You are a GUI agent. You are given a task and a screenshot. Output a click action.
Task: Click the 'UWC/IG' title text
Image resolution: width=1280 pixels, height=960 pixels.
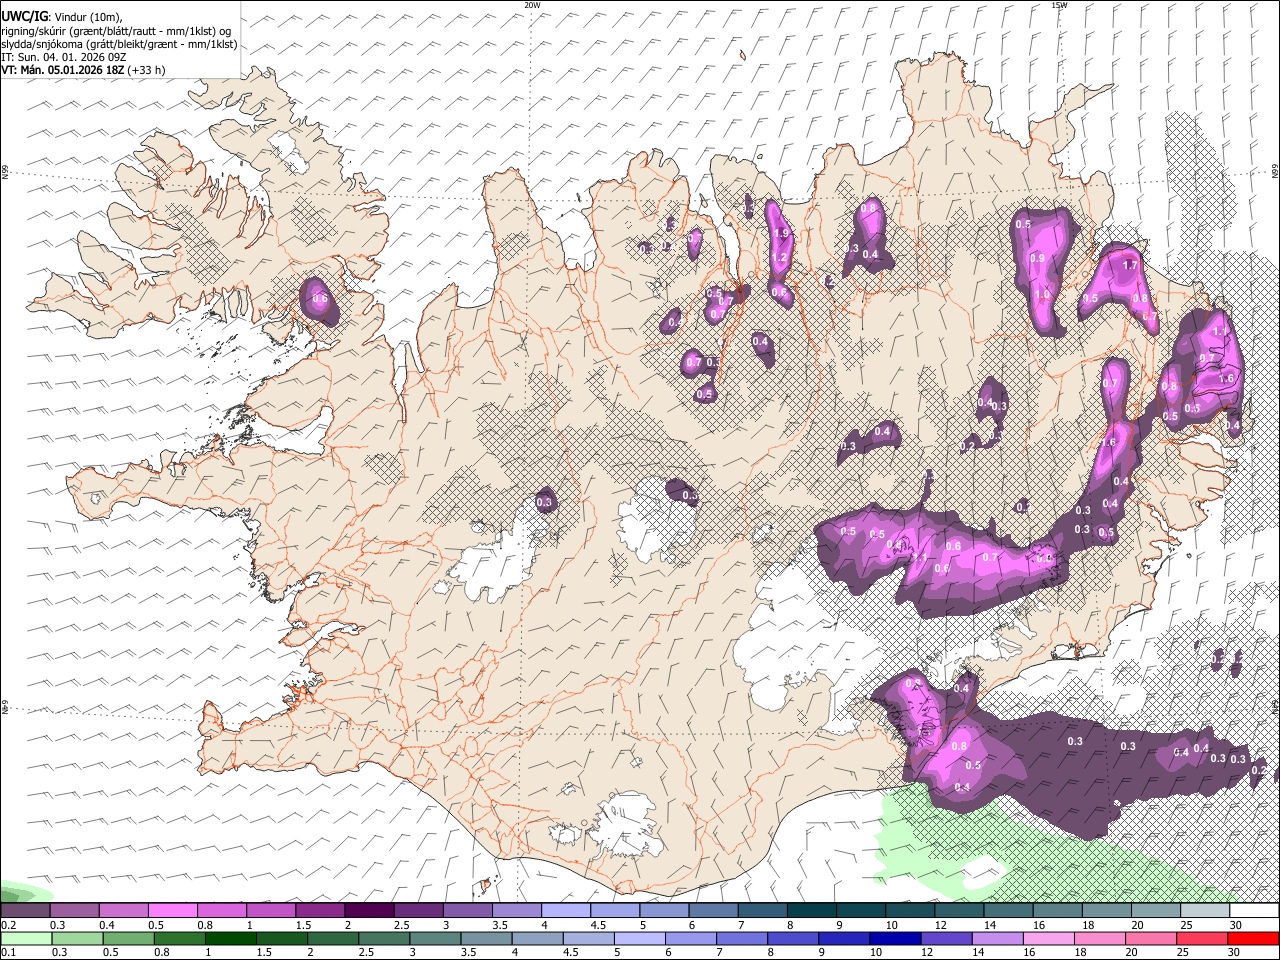pyautogui.click(x=23, y=16)
